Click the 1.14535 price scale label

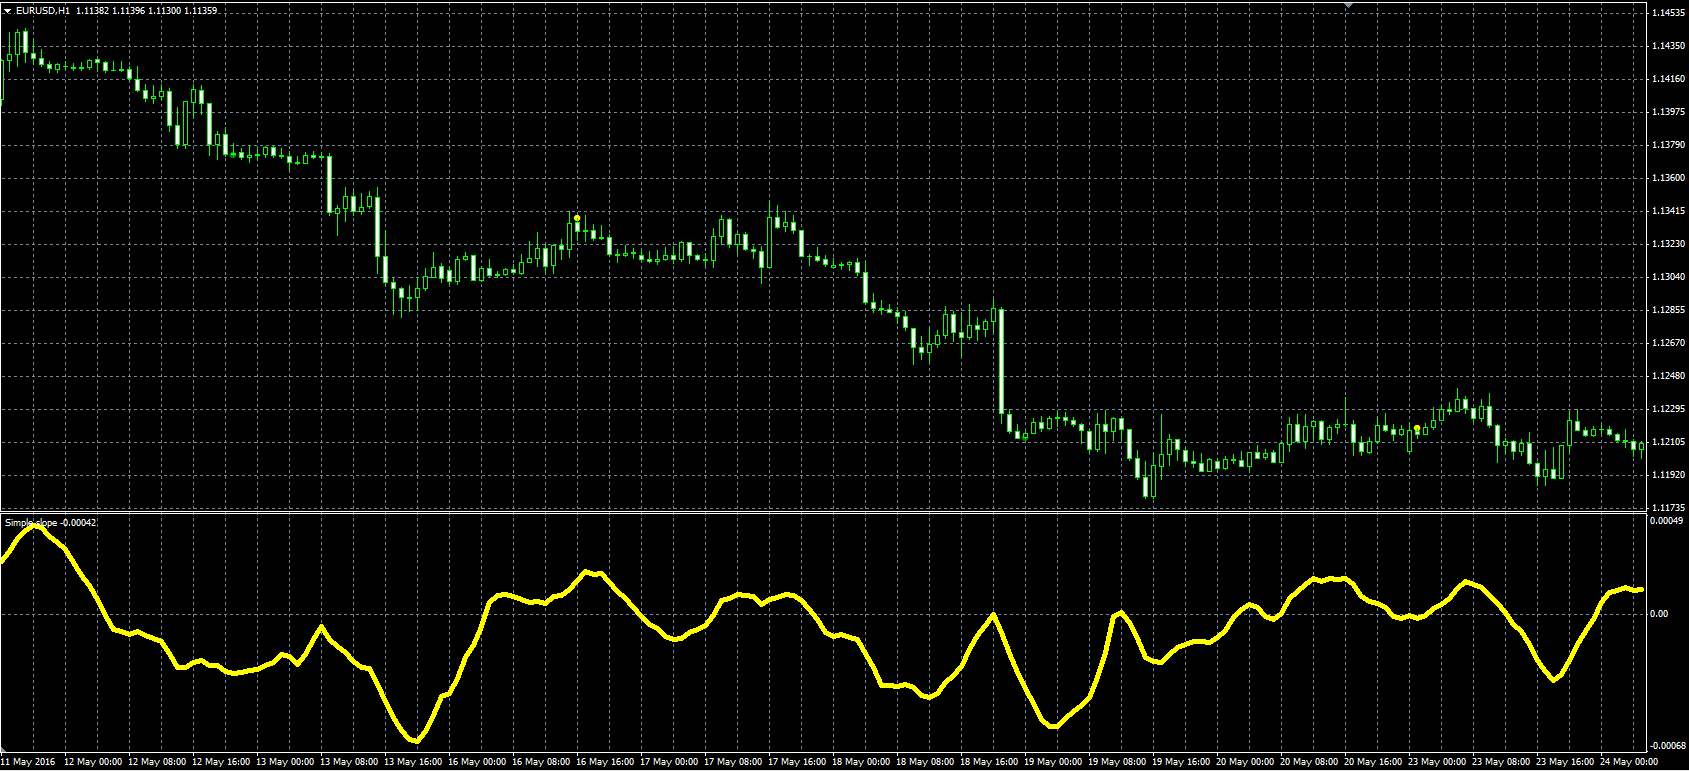coord(1667,13)
